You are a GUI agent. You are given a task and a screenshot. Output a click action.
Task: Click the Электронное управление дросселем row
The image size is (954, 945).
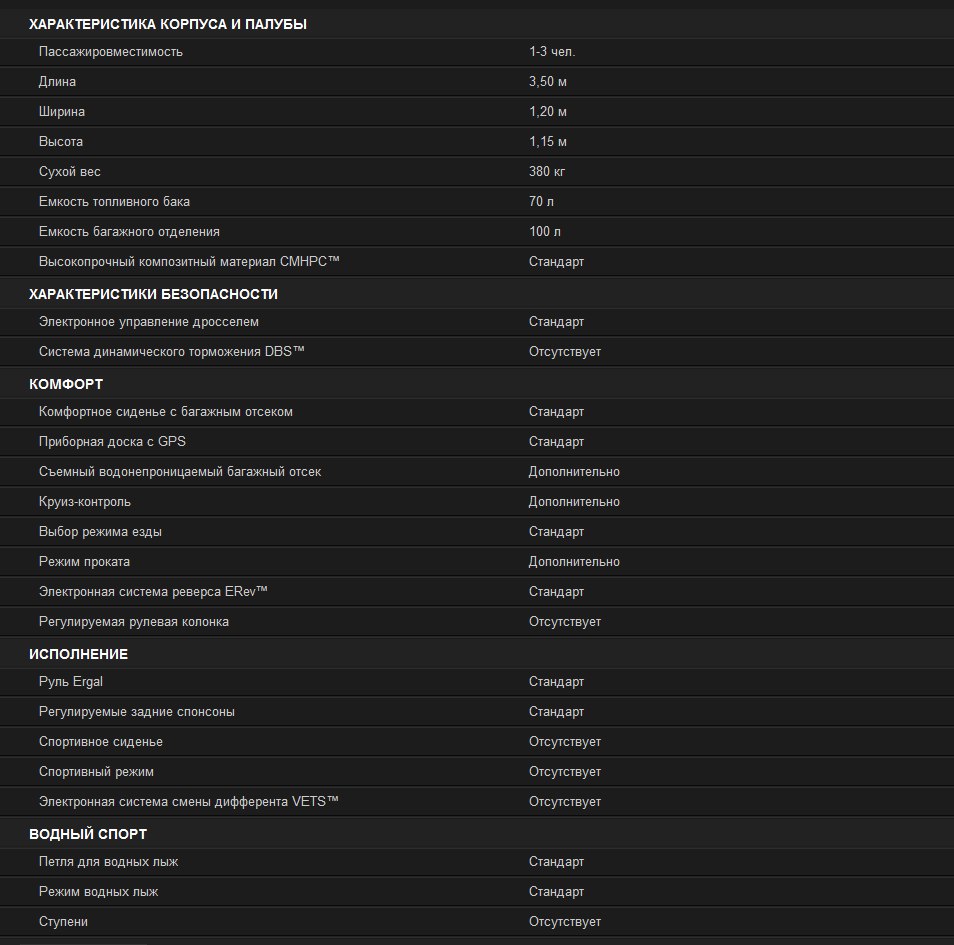[x=477, y=322]
